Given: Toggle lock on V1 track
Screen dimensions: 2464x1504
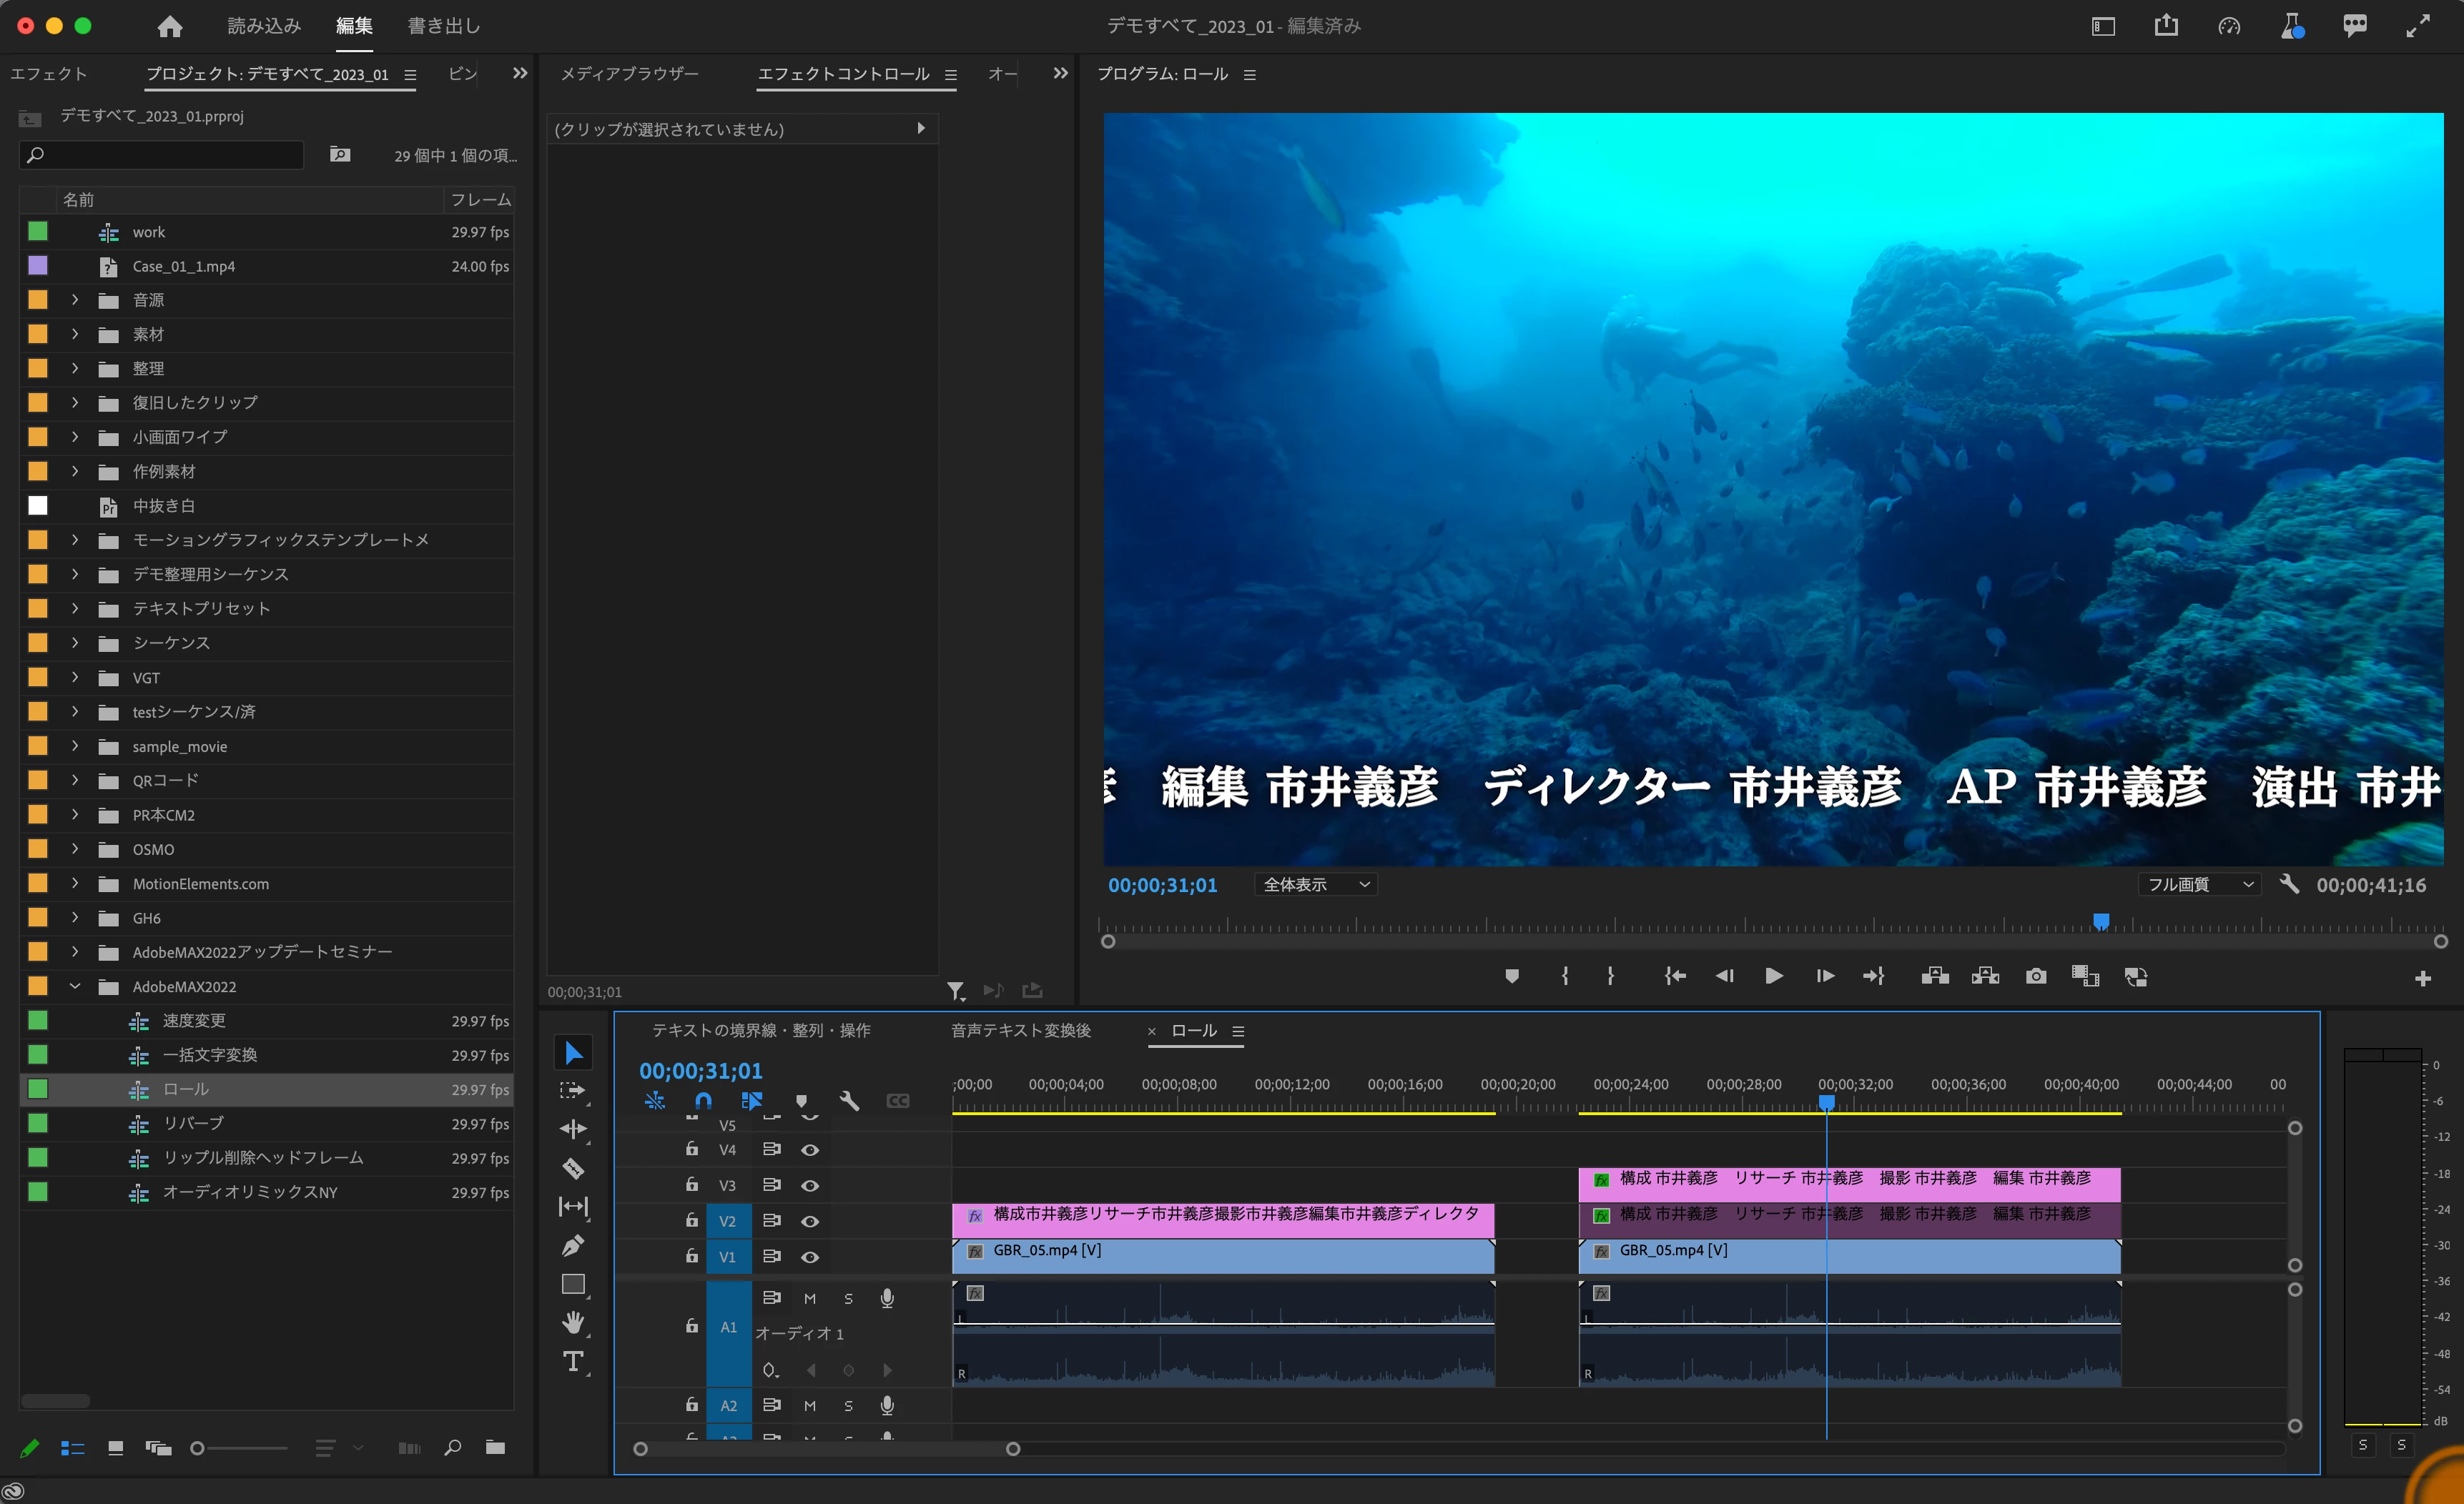Looking at the screenshot, I should (691, 1256).
